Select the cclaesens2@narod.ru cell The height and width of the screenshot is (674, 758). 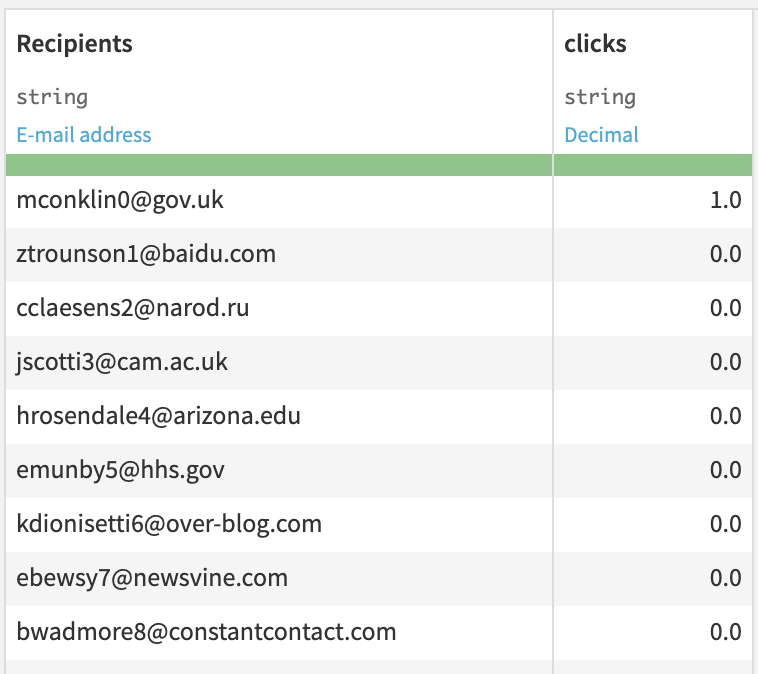279,308
